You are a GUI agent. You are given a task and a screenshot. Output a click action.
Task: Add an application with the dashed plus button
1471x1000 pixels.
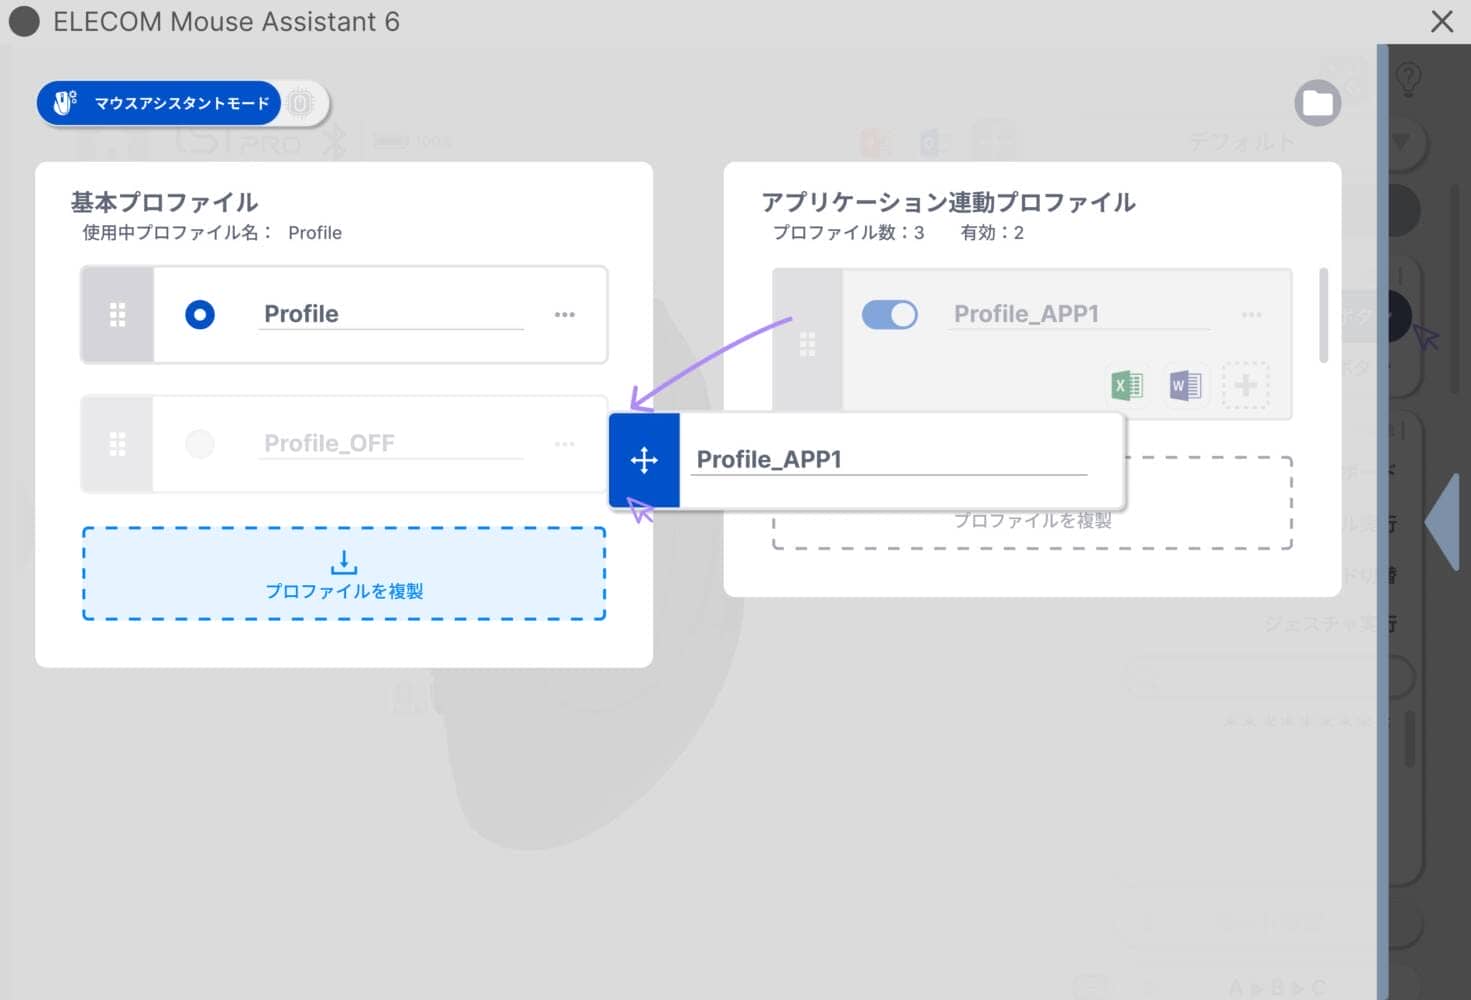click(x=1245, y=385)
